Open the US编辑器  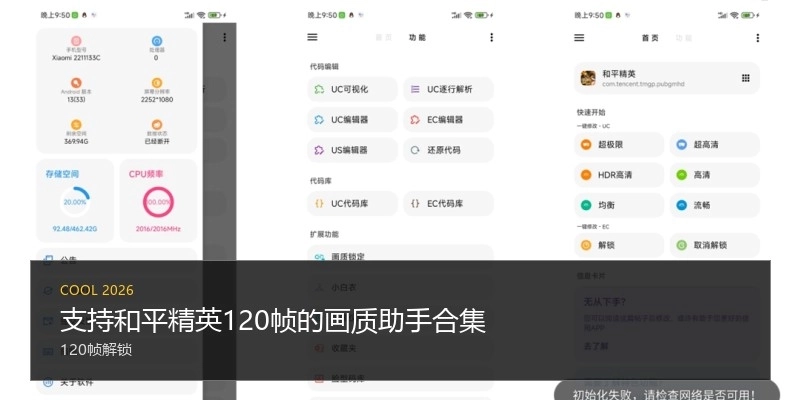352,151
